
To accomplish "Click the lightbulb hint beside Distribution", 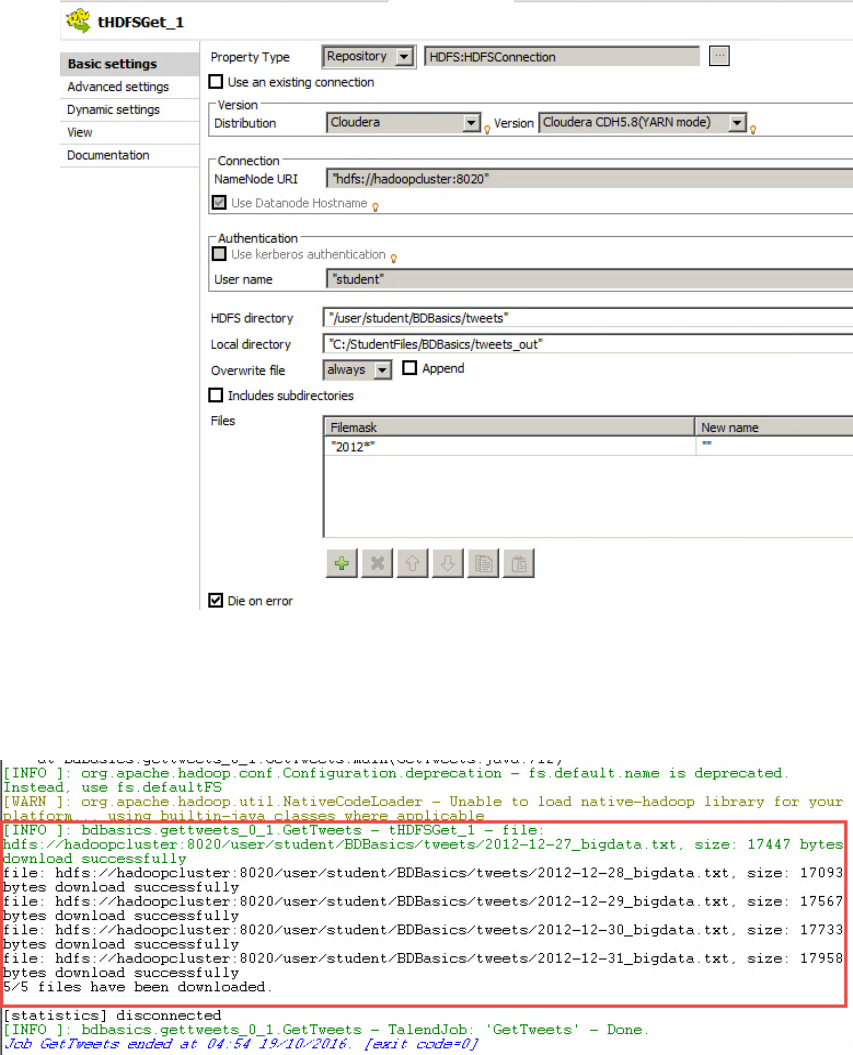I will (x=488, y=128).
